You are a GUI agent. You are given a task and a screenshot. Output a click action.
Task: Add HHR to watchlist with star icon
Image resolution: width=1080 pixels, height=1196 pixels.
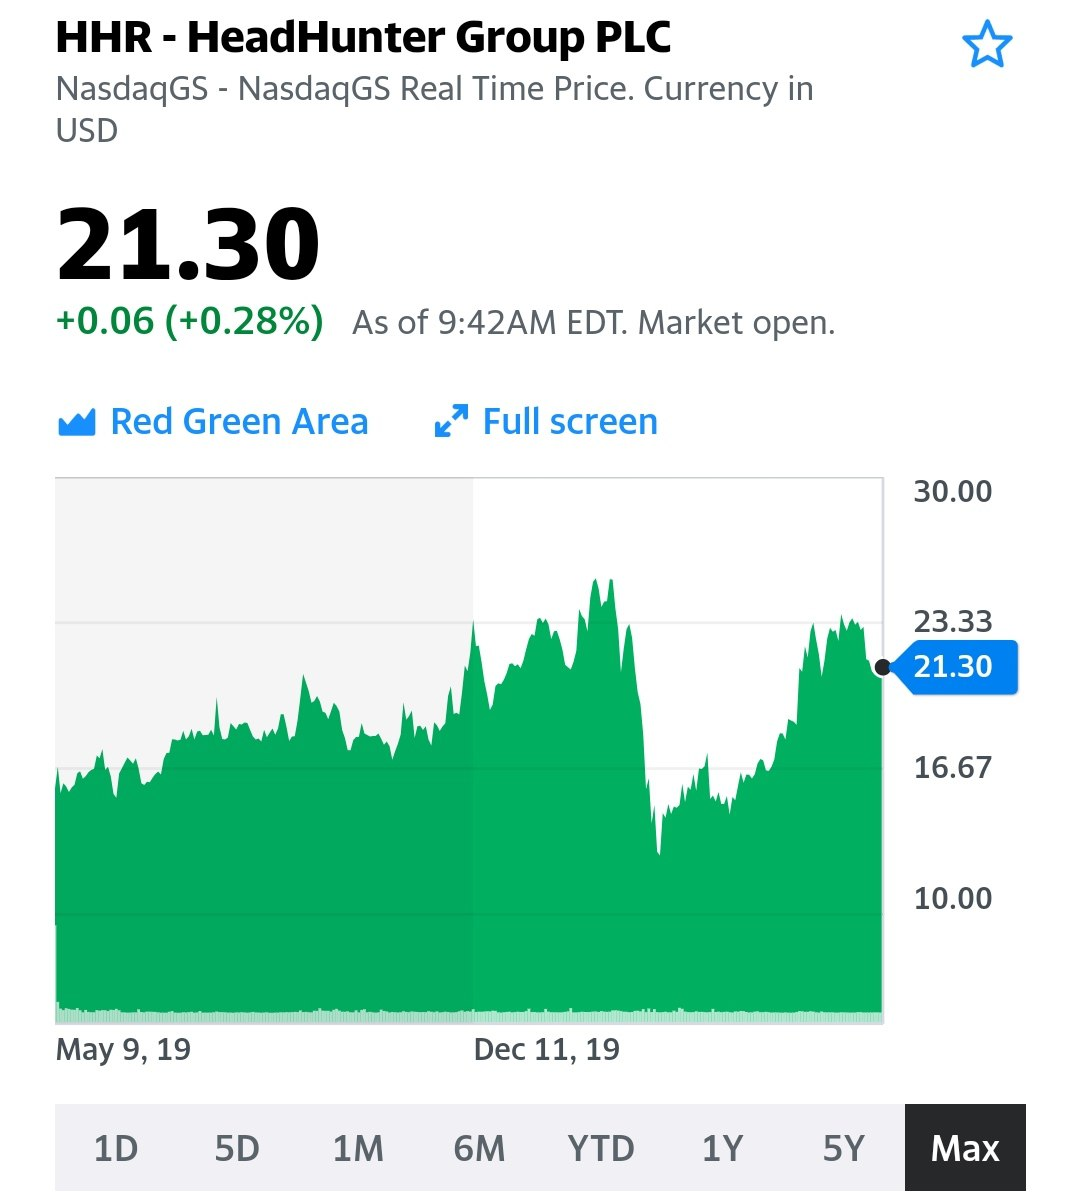coord(986,44)
